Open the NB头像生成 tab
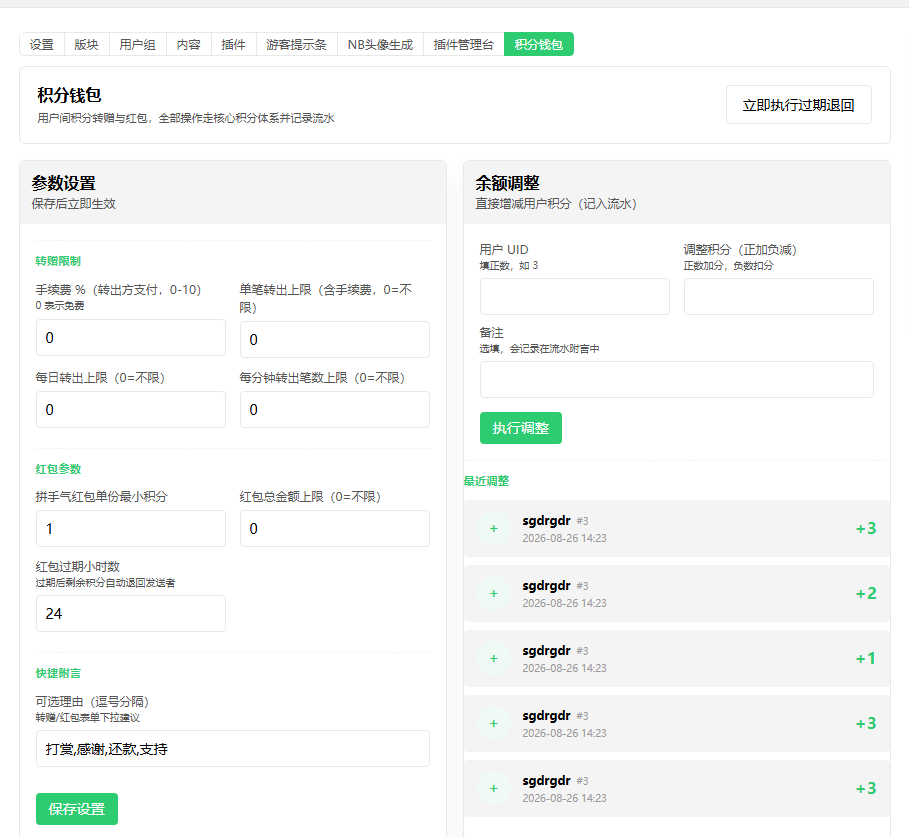Viewport: 909px width, 837px height. tap(380, 45)
